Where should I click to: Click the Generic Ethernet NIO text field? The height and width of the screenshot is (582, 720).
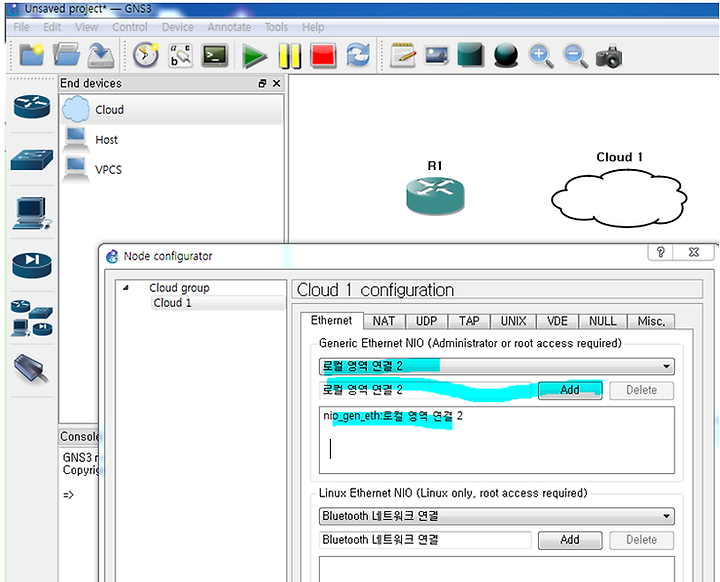click(426, 390)
